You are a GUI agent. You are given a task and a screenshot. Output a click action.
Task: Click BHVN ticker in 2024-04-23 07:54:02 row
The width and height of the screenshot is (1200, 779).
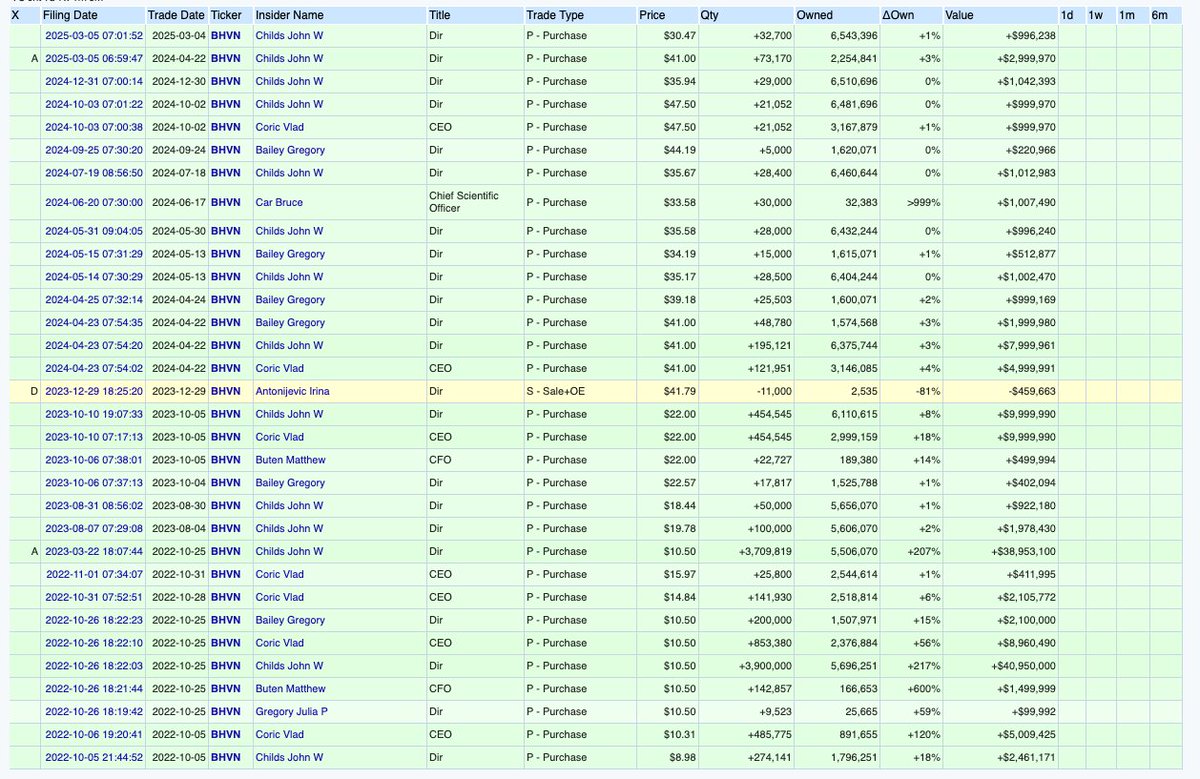(226, 368)
